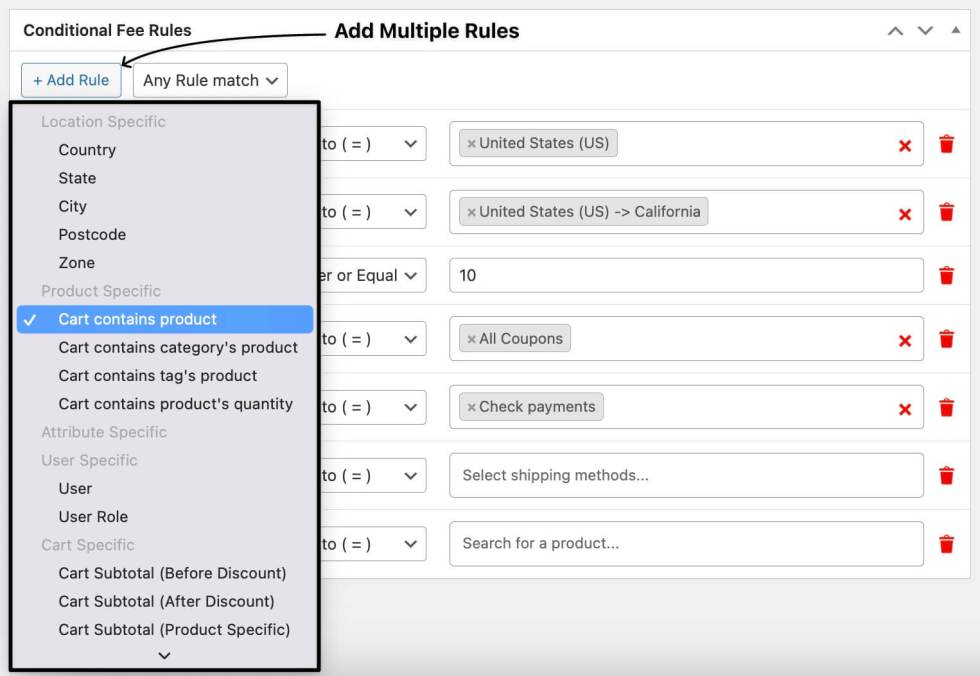This screenshot has width=980, height=676.
Task: Click the + Add Rule button
Action: pyautogui.click(x=71, y=80)
